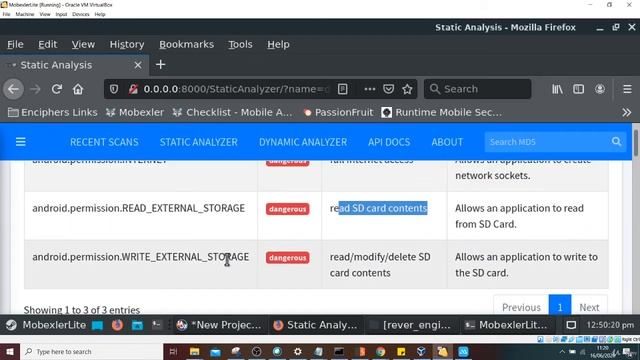Viewport: 640px width, 360px height.
Task: Switch to *New Projec... taskbar window
Action: pos(219,325)
